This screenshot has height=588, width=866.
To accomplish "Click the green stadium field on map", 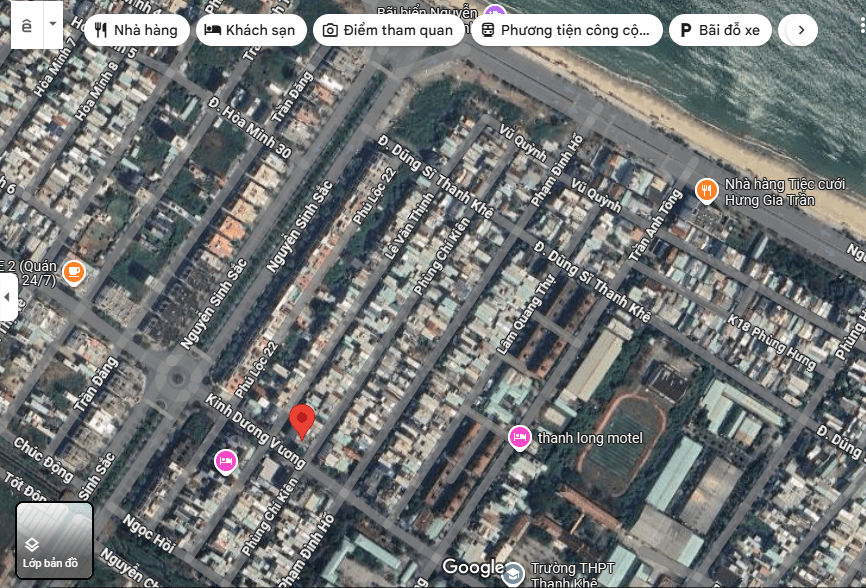I will pos(623,440).
